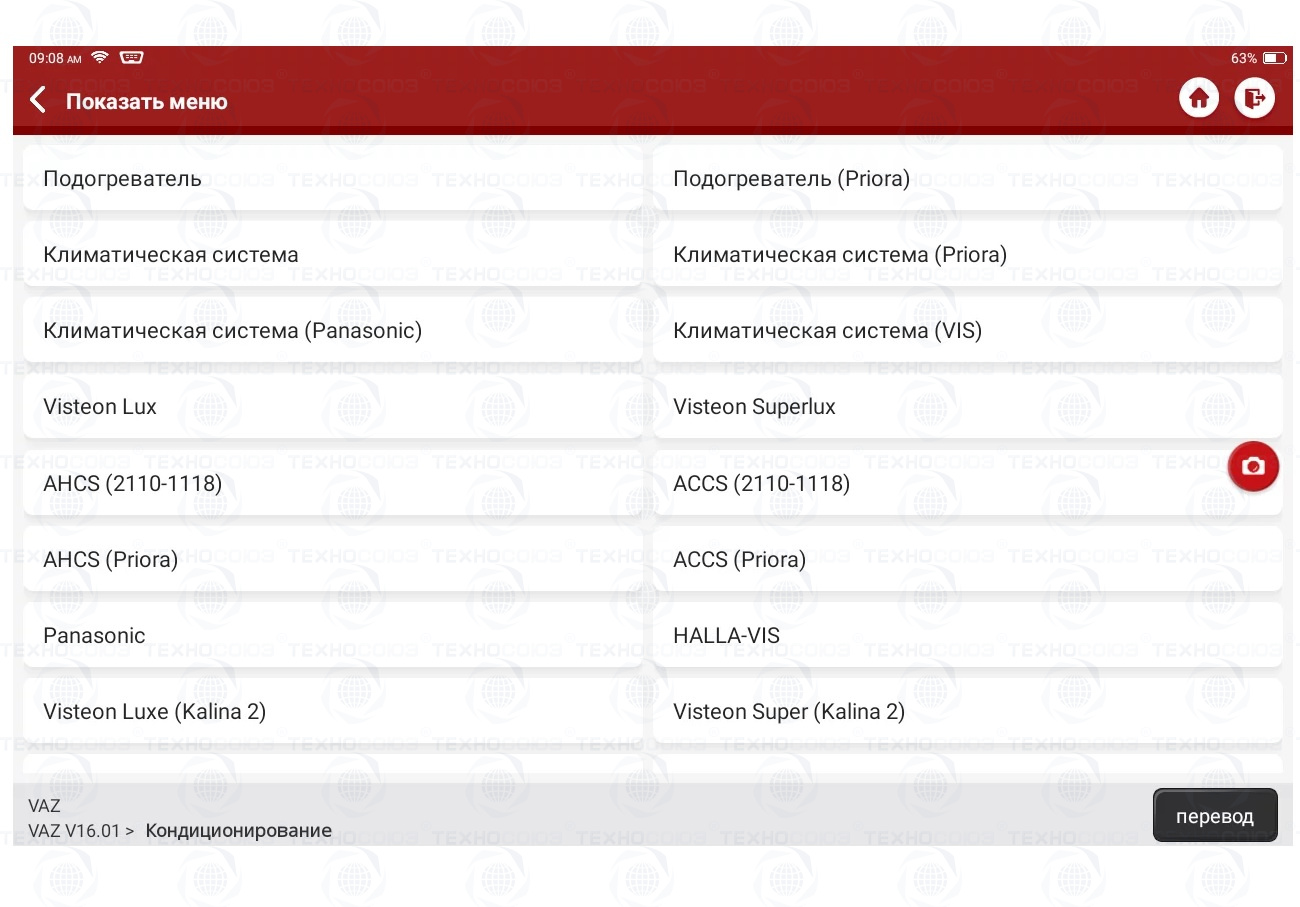Select Подогреватель (Priora) option
The height and width of the screenshot is (907, 1300).
point(966,179)
